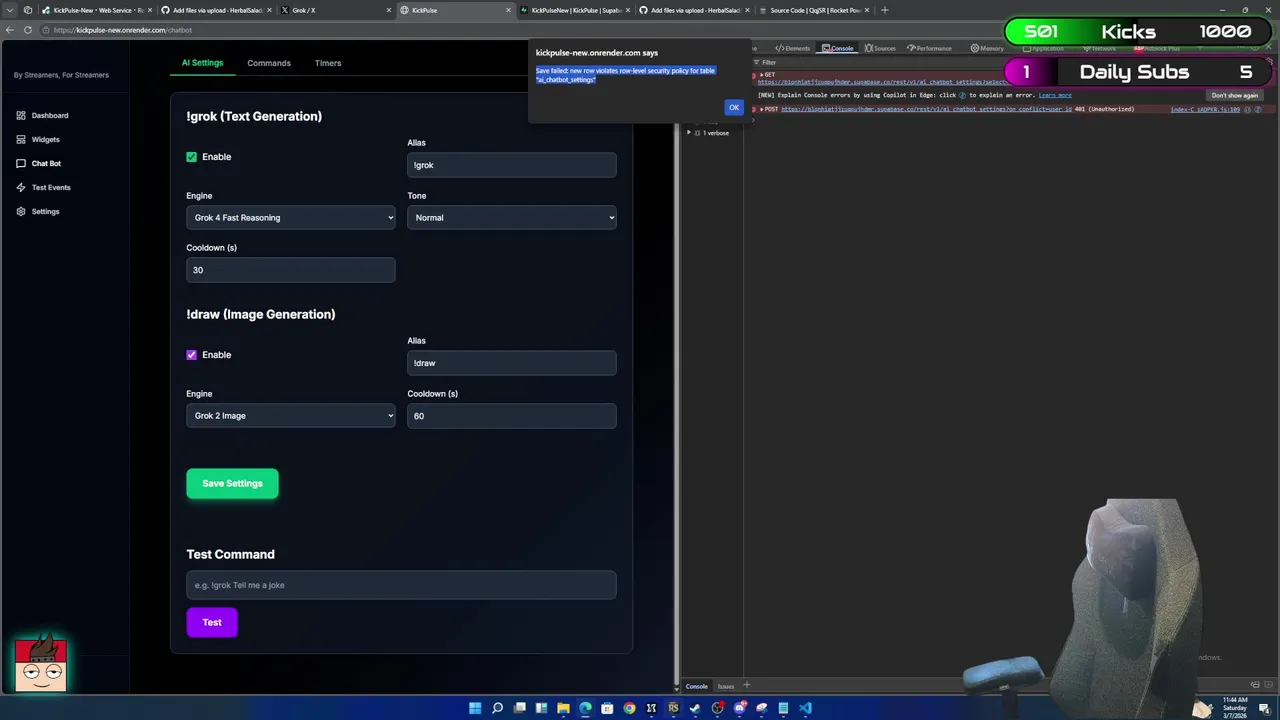Switch to the Commands tab

269,63
